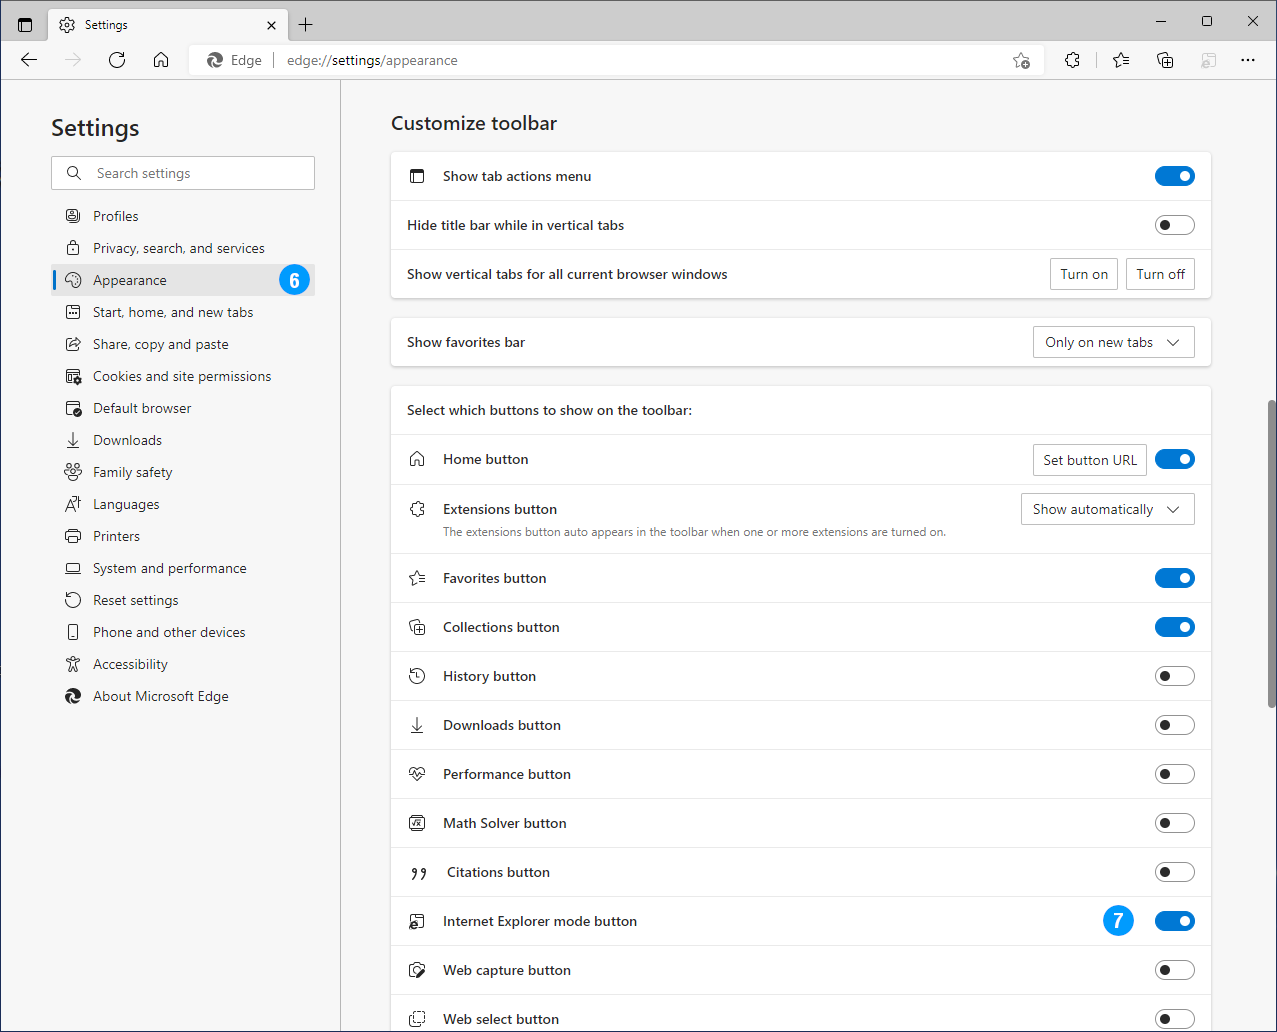Turn on the History button toggle
Screen dimensions: 1277x1032
tap(1174, 675)
